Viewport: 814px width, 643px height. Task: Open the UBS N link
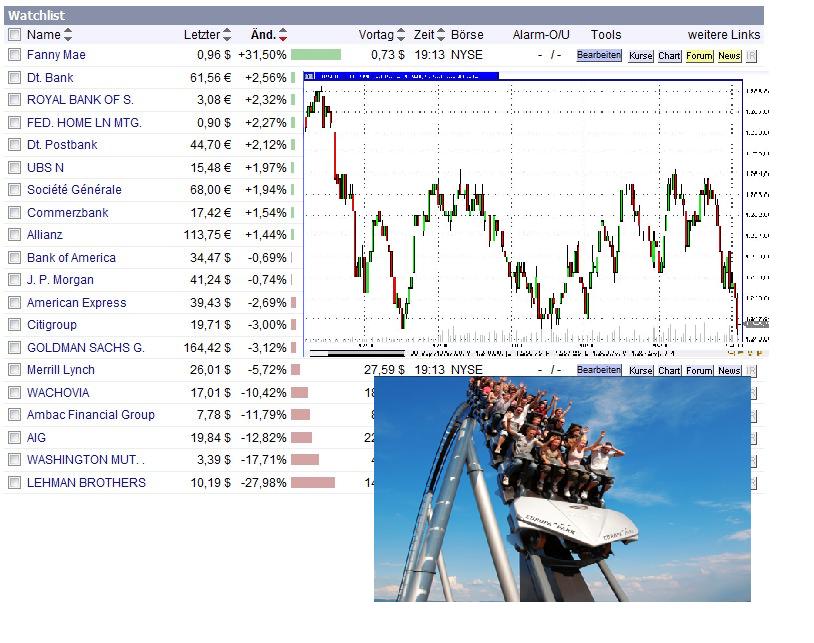[x=45, y=168]
